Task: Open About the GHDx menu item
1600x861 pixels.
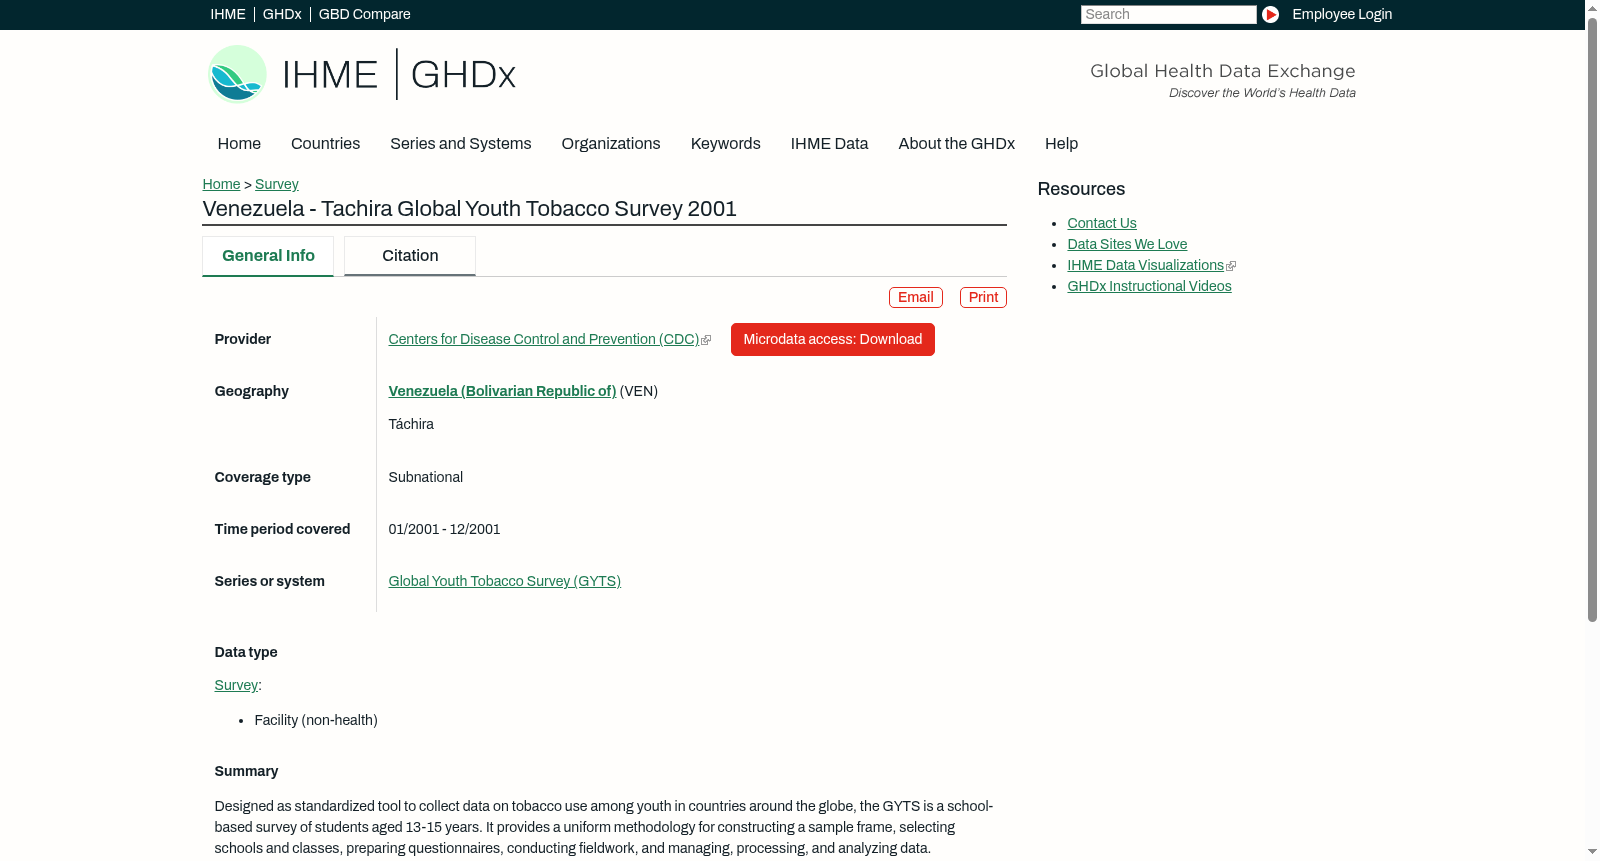Action: tap(957, 144)
